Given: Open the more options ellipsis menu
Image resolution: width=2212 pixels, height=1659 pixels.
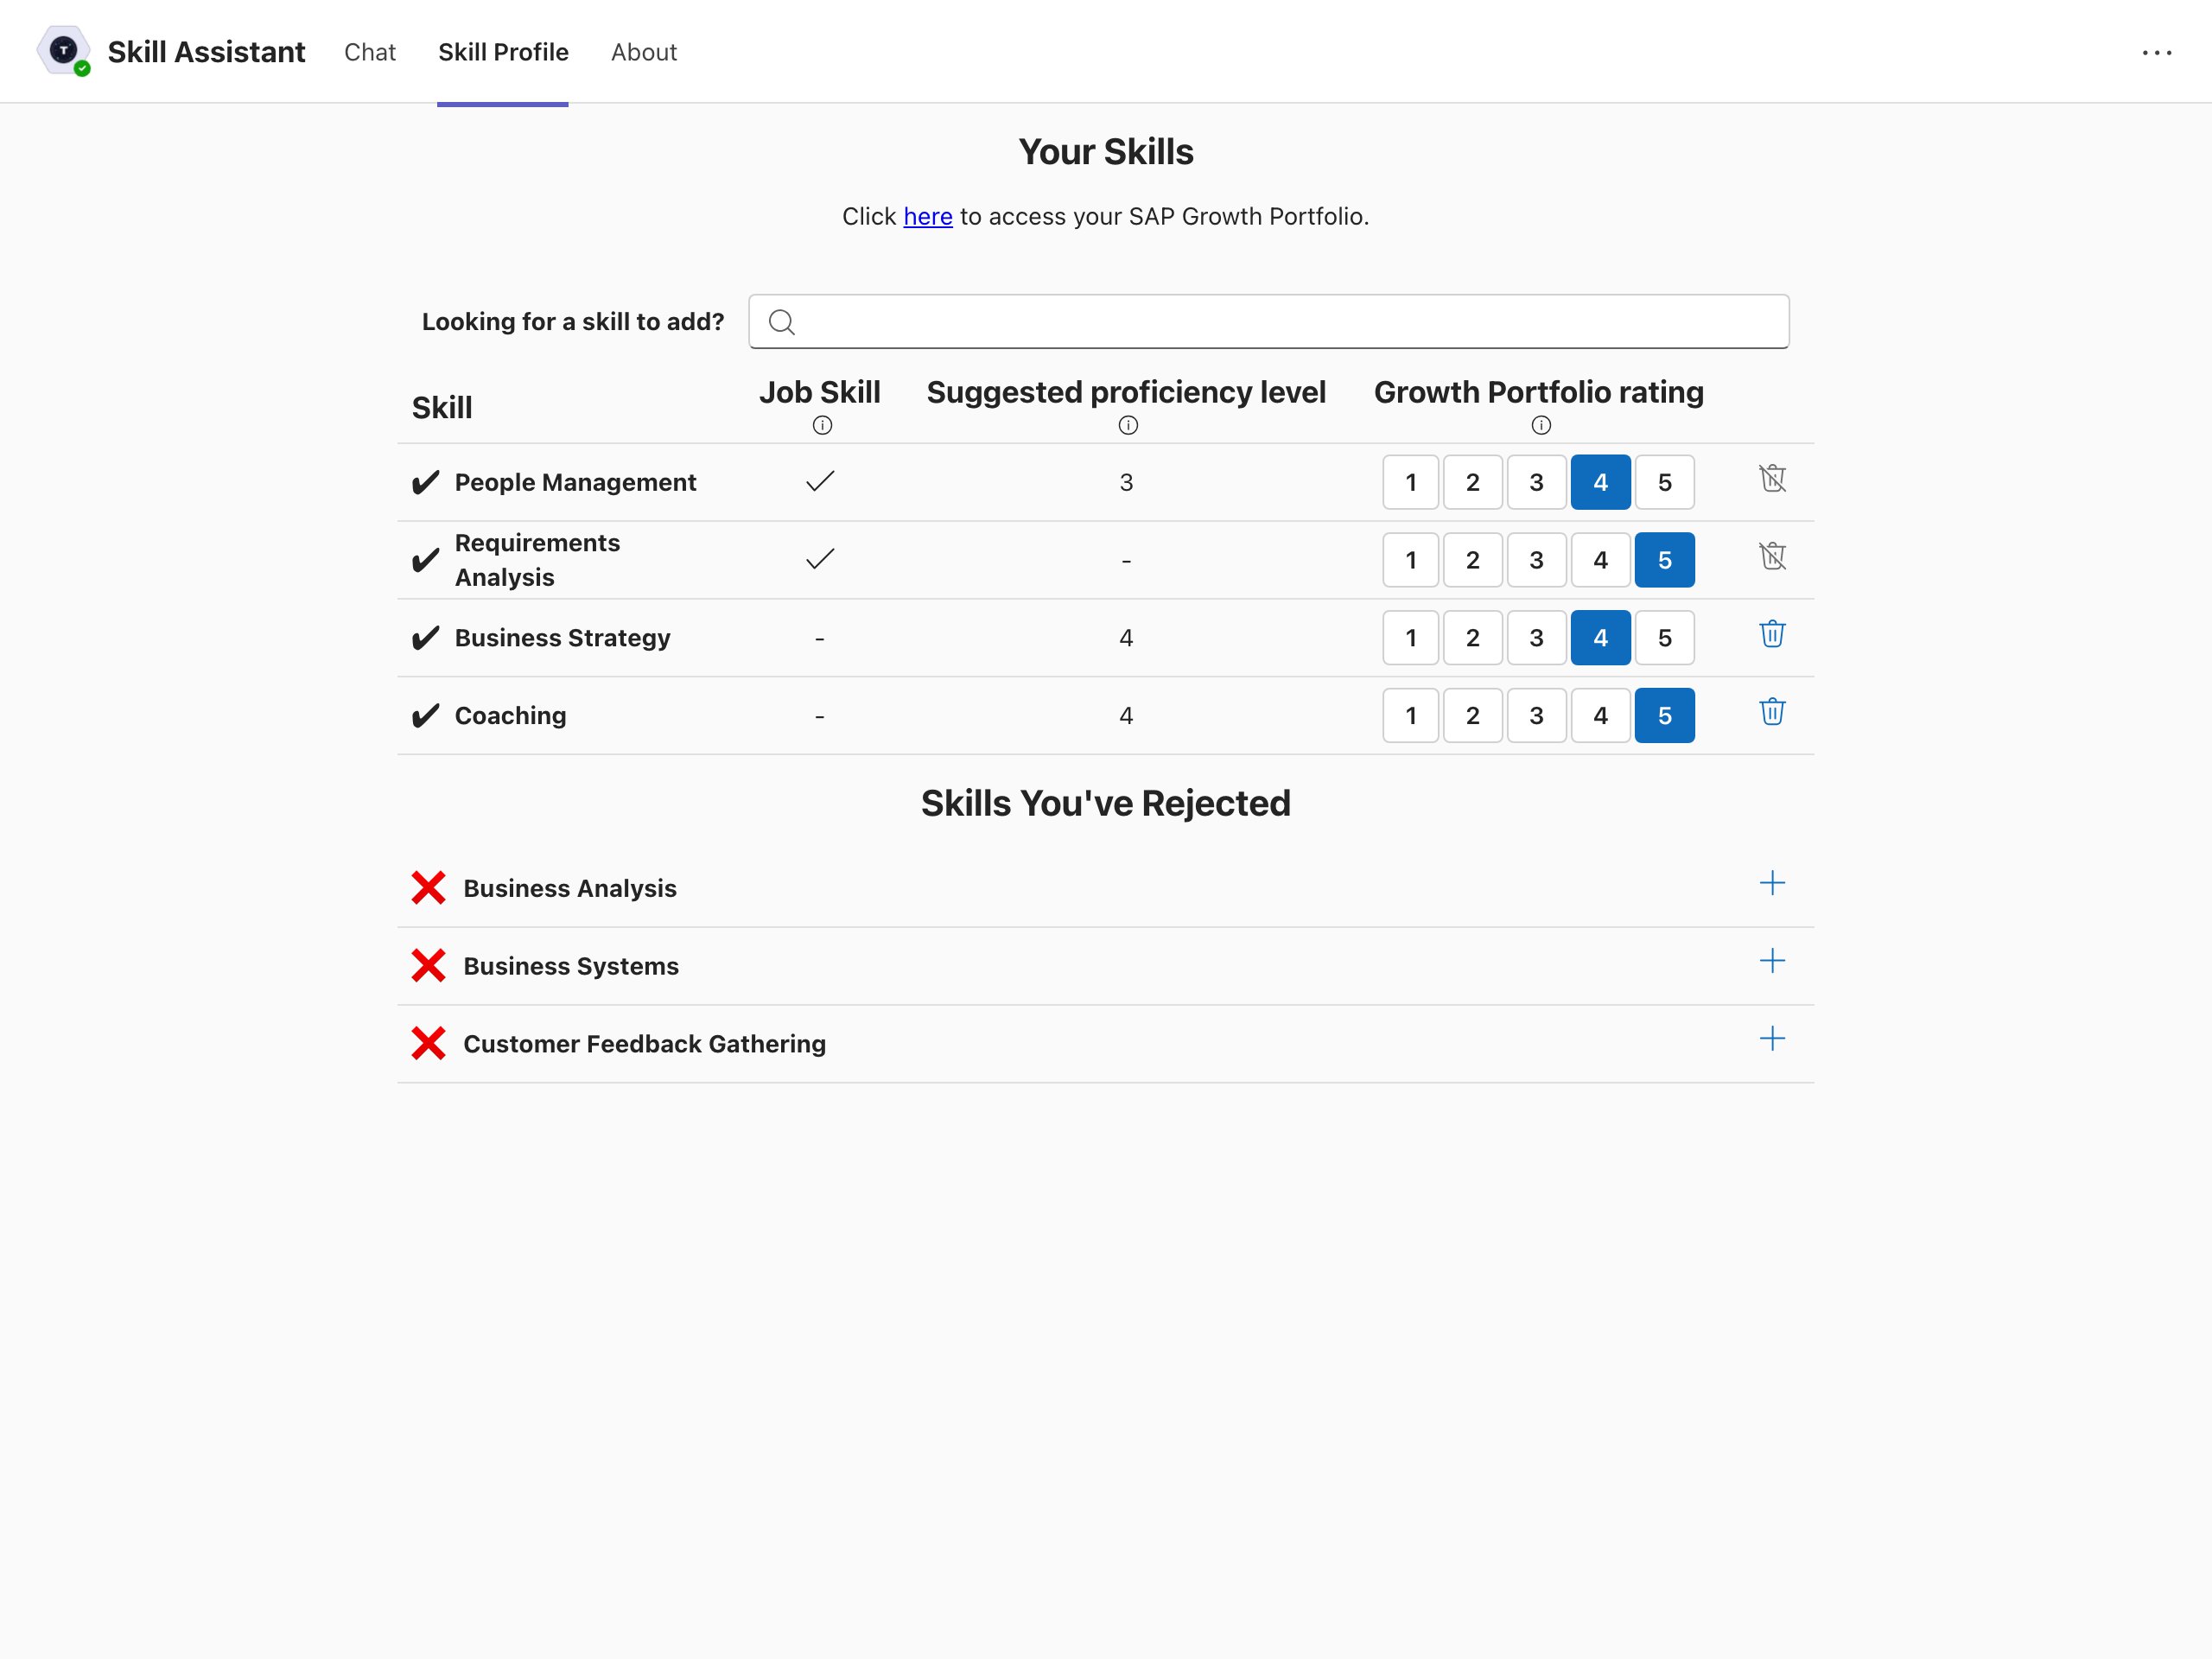Looking at the screenshot, I should tap(2157, 52).
